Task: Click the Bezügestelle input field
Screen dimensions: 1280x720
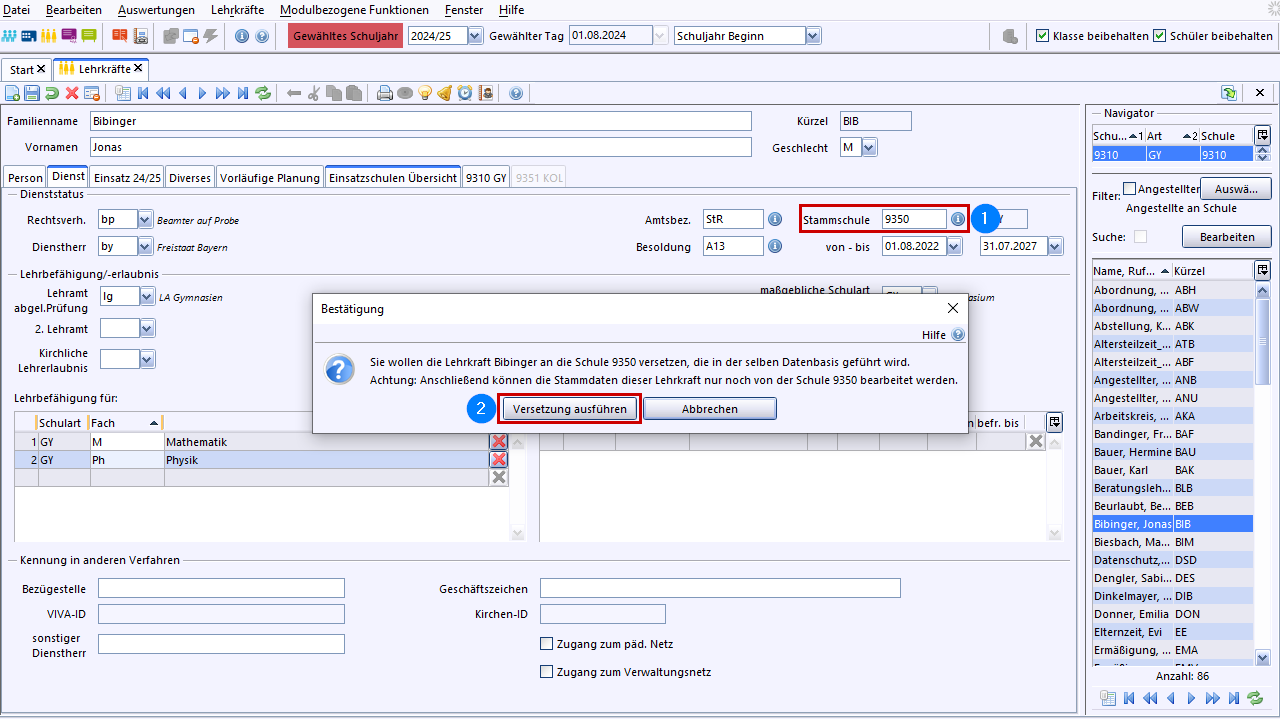Action: [x=221, y=588]
